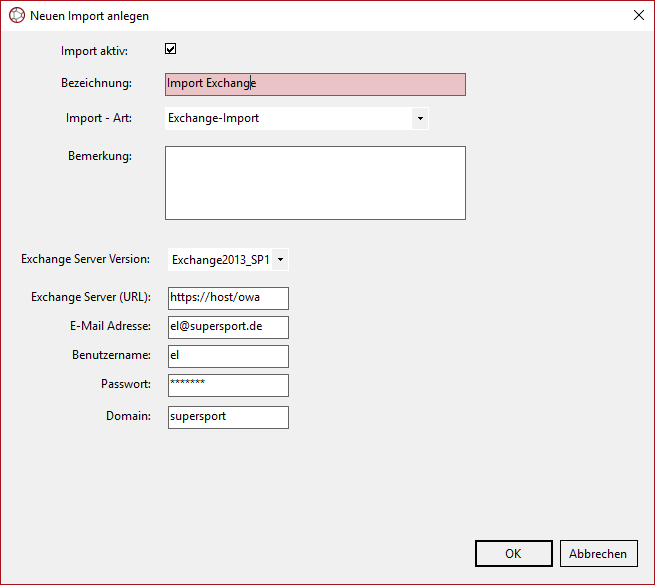The width and height of the screenshot is (655, 585).
Task: Click the 'Import - Art:' label
Action: pos(99,118)
